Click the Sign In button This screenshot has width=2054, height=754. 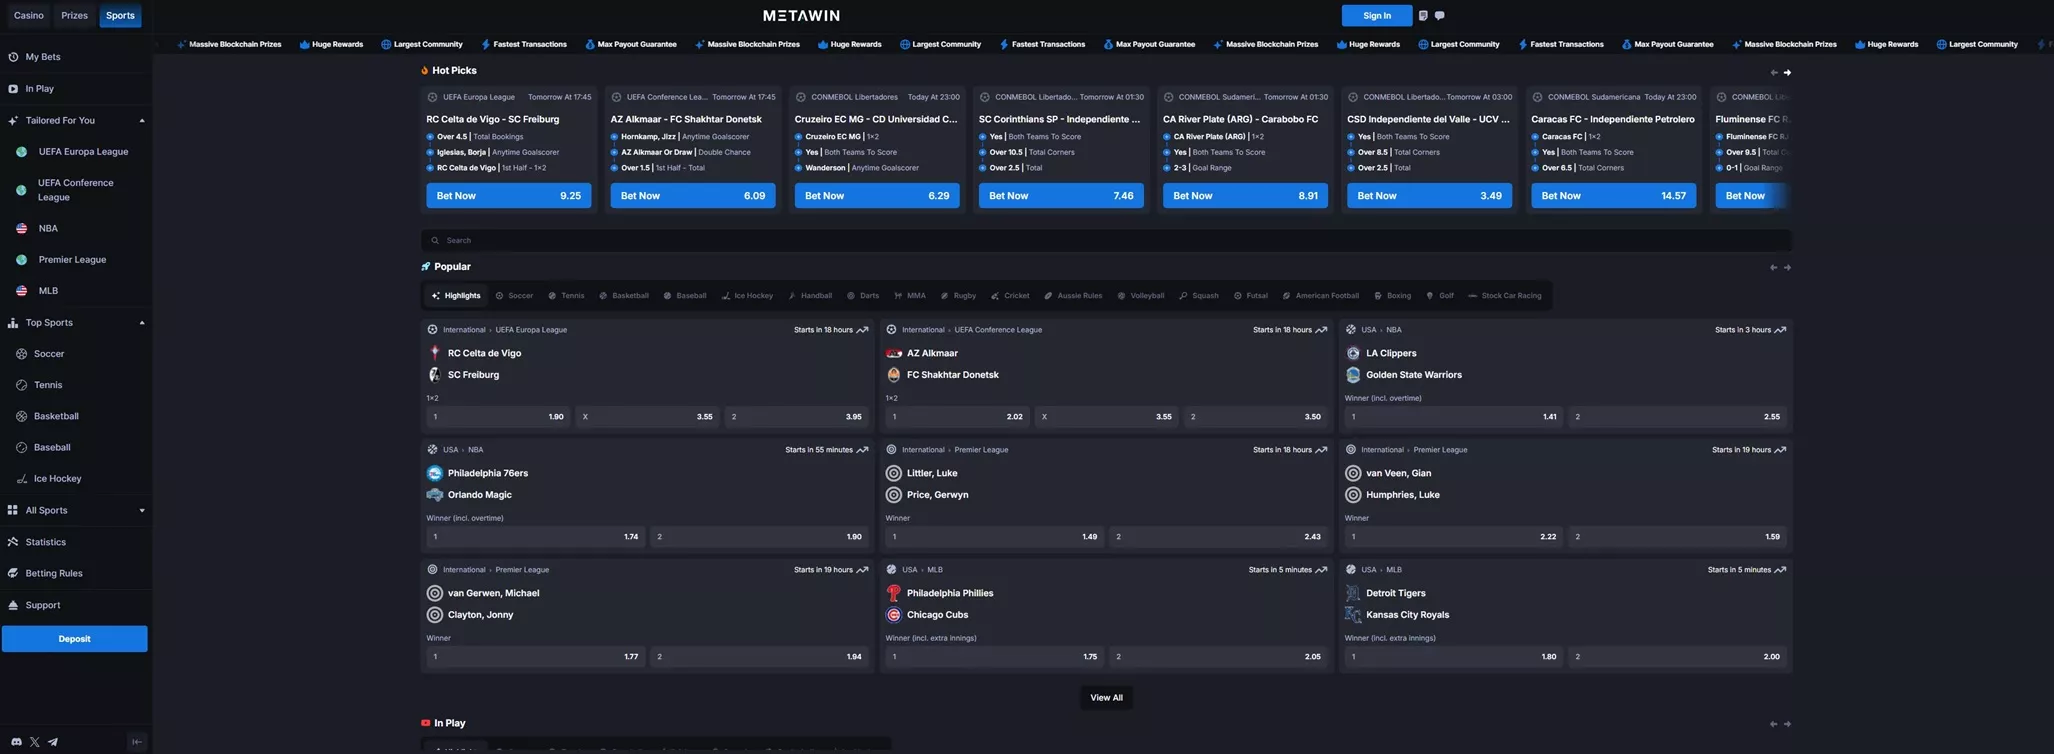(x=1377, y=16)
